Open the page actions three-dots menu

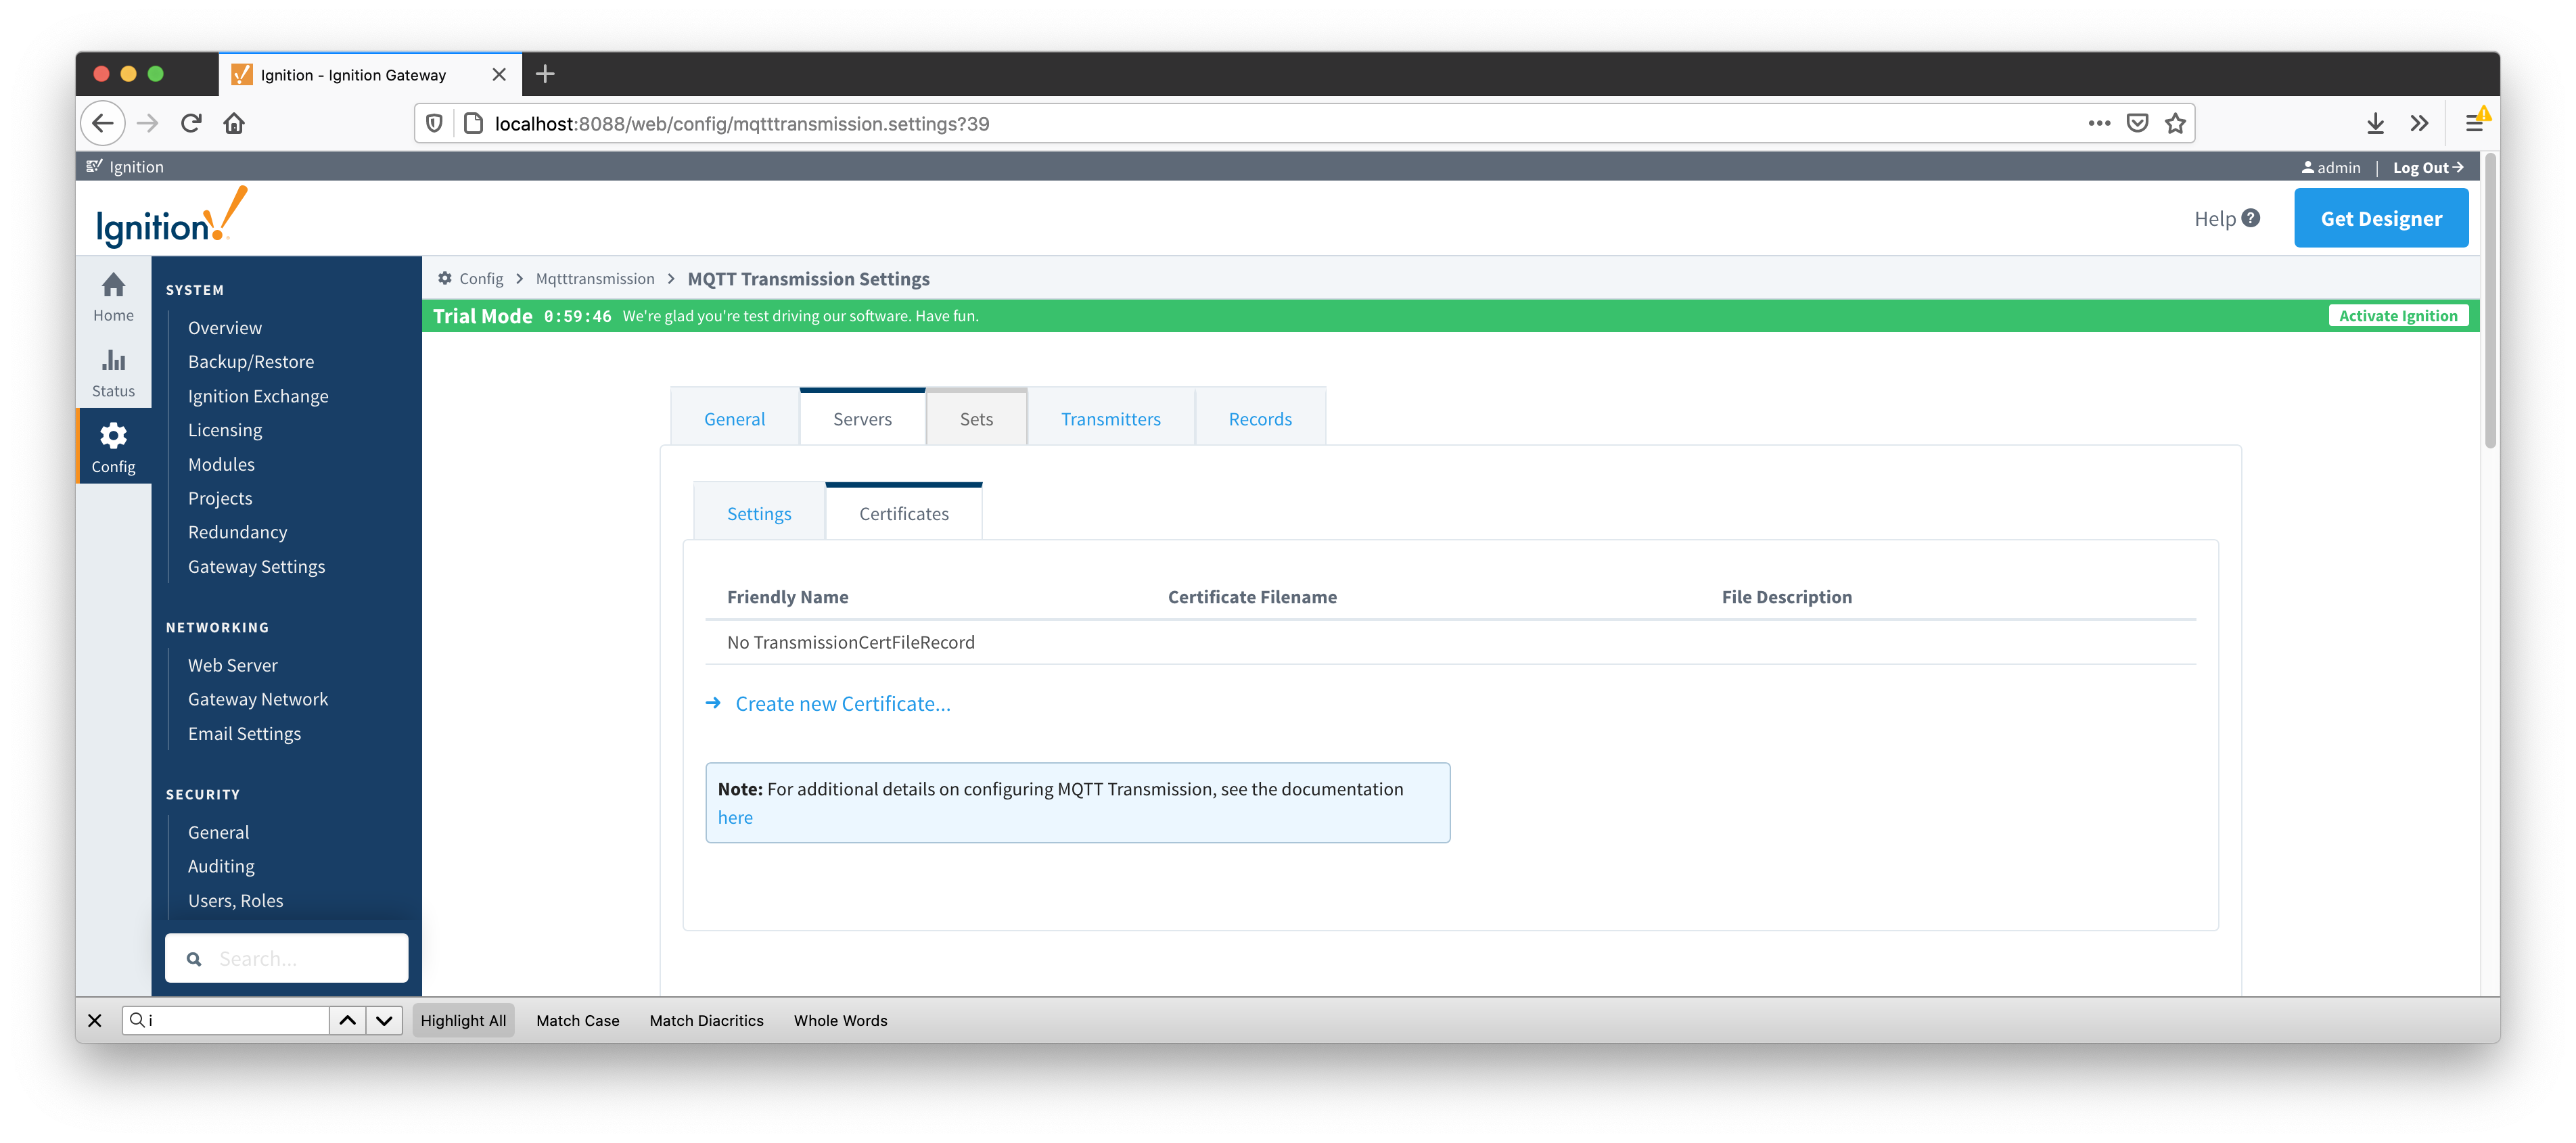2099,123
